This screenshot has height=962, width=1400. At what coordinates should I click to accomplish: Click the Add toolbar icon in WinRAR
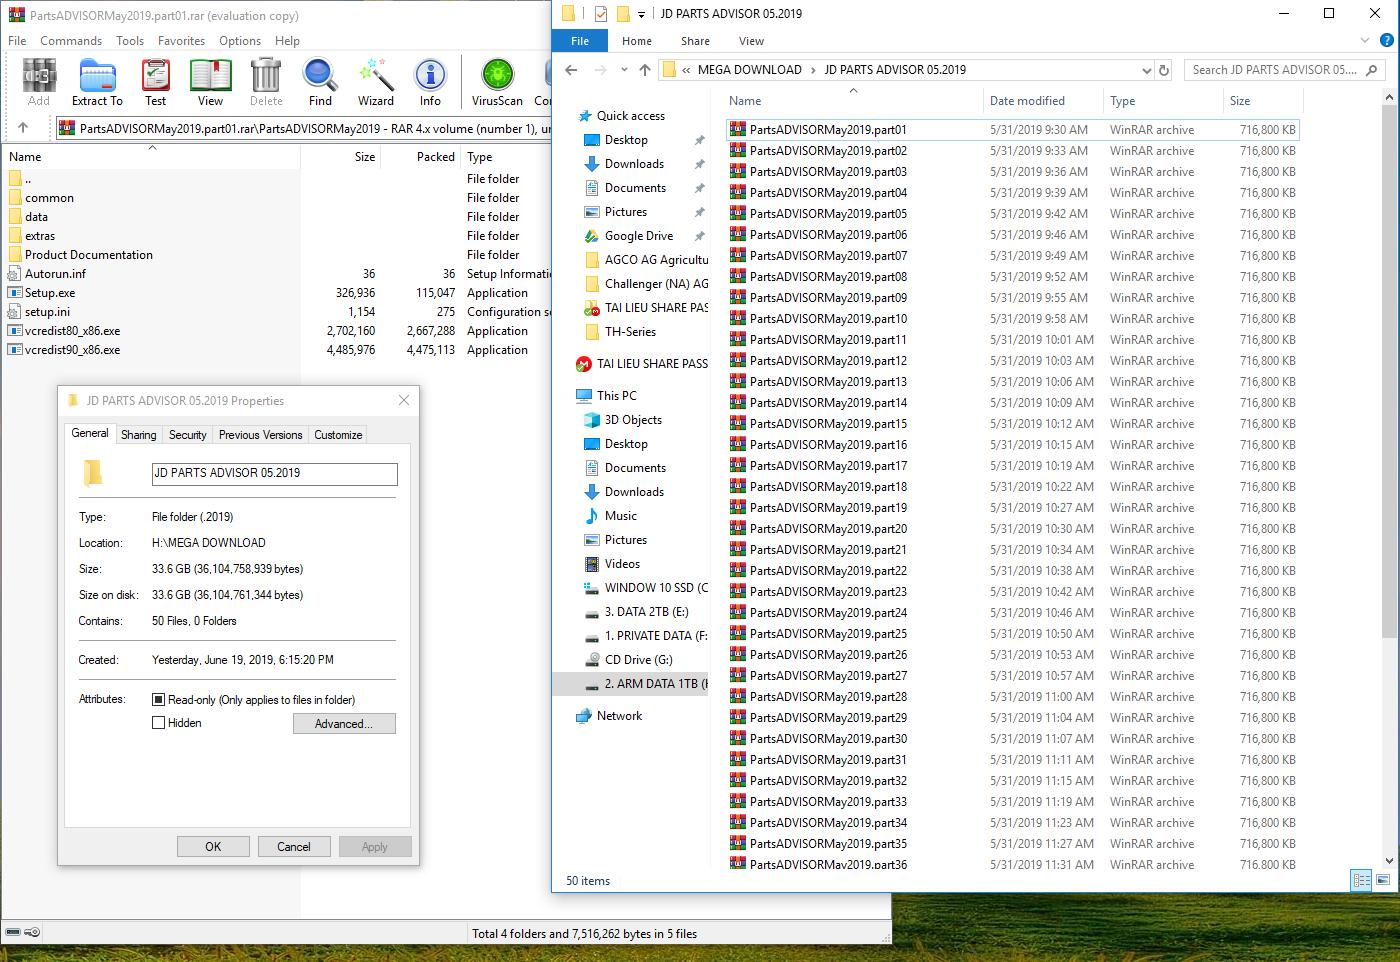[x=39, y=81]
